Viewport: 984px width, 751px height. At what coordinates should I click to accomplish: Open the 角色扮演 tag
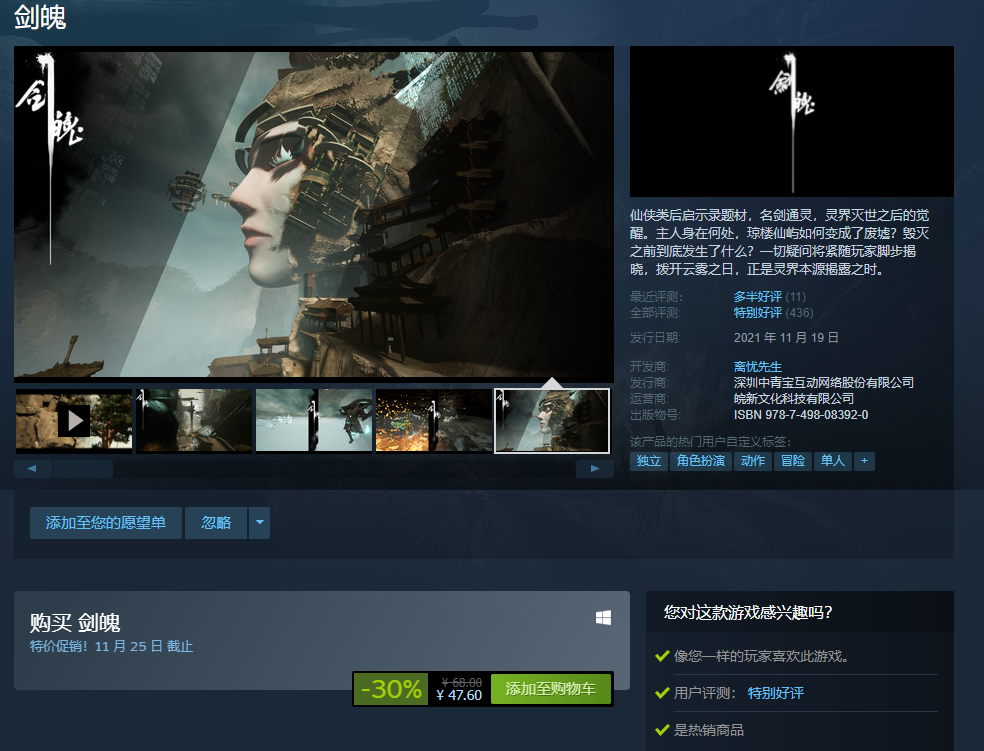700,461
